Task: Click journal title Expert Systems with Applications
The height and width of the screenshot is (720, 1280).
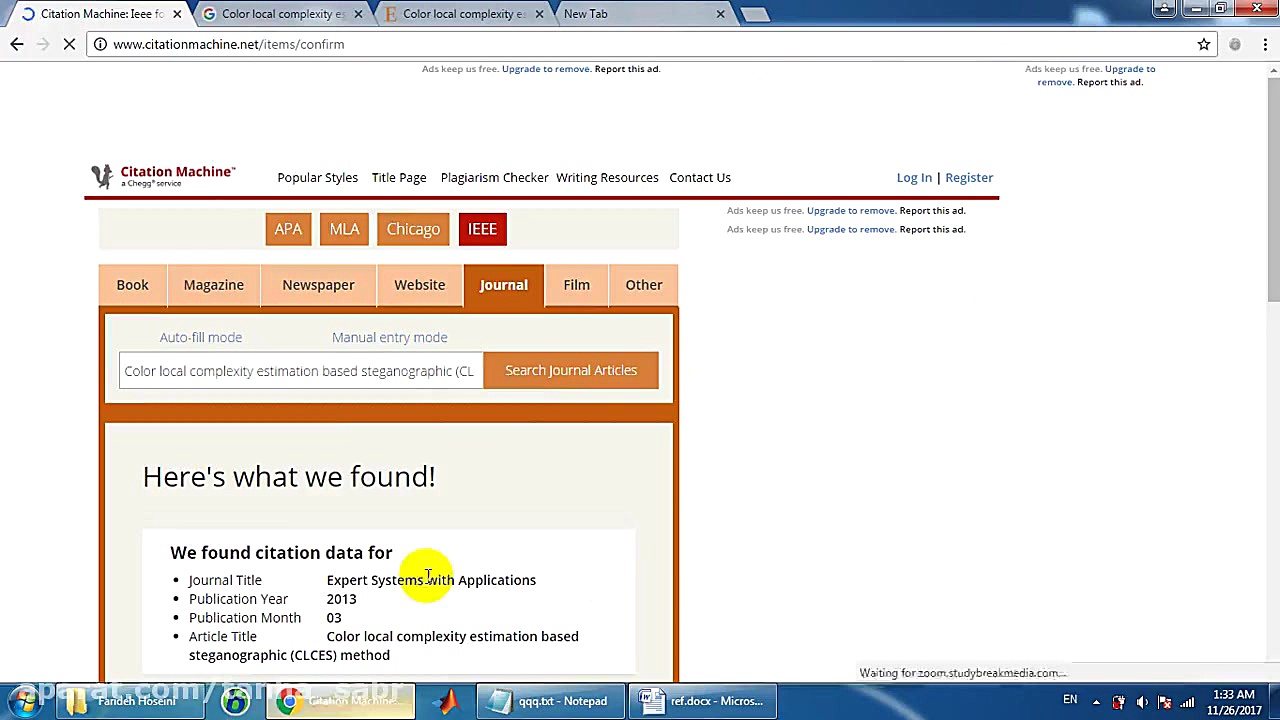Action: pos(431,580)
